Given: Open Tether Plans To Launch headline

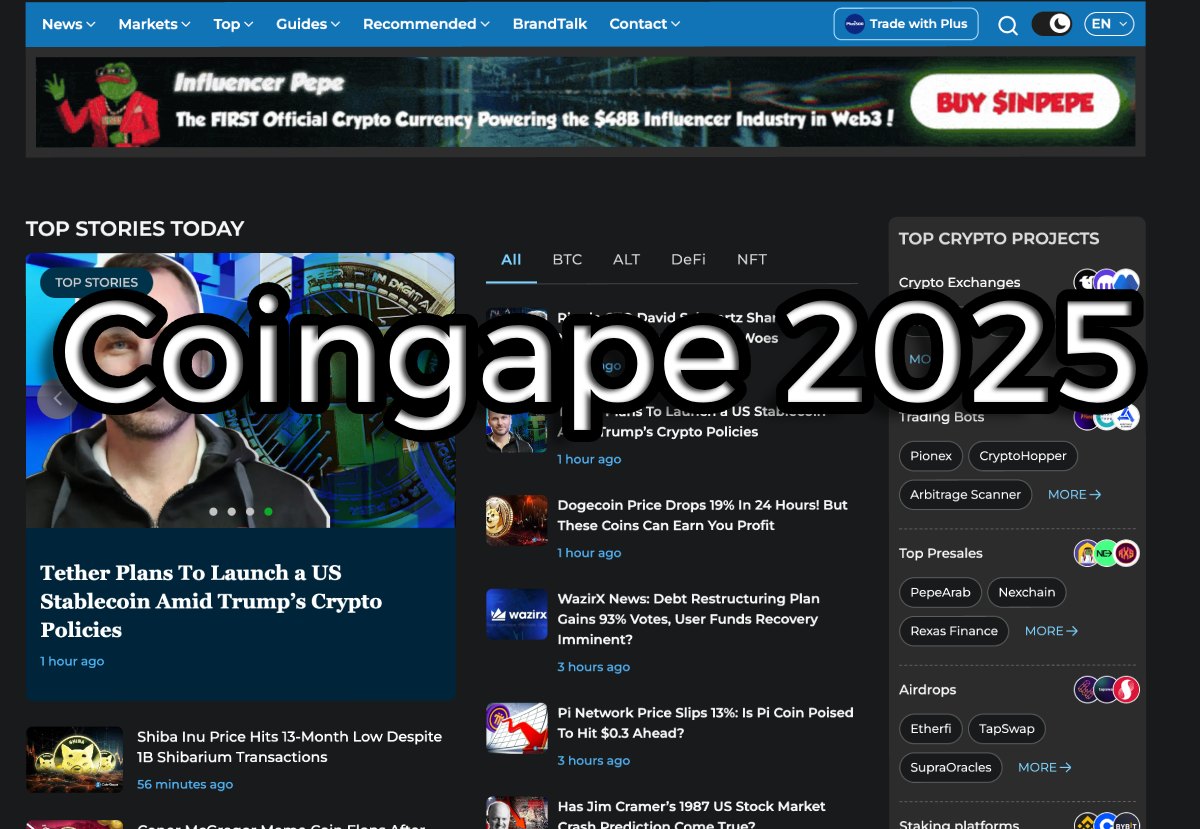Looking at the screenshot, I should (211, 601).
